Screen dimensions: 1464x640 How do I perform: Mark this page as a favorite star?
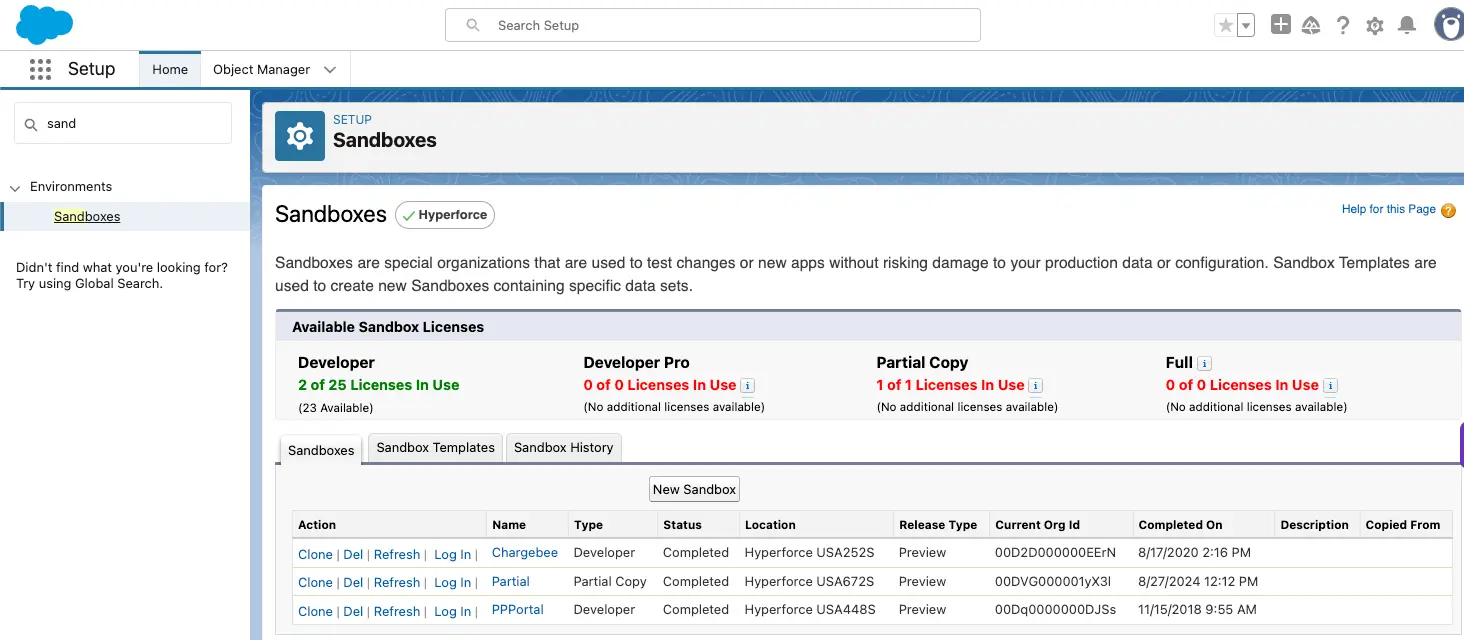tap(1227, 25)
